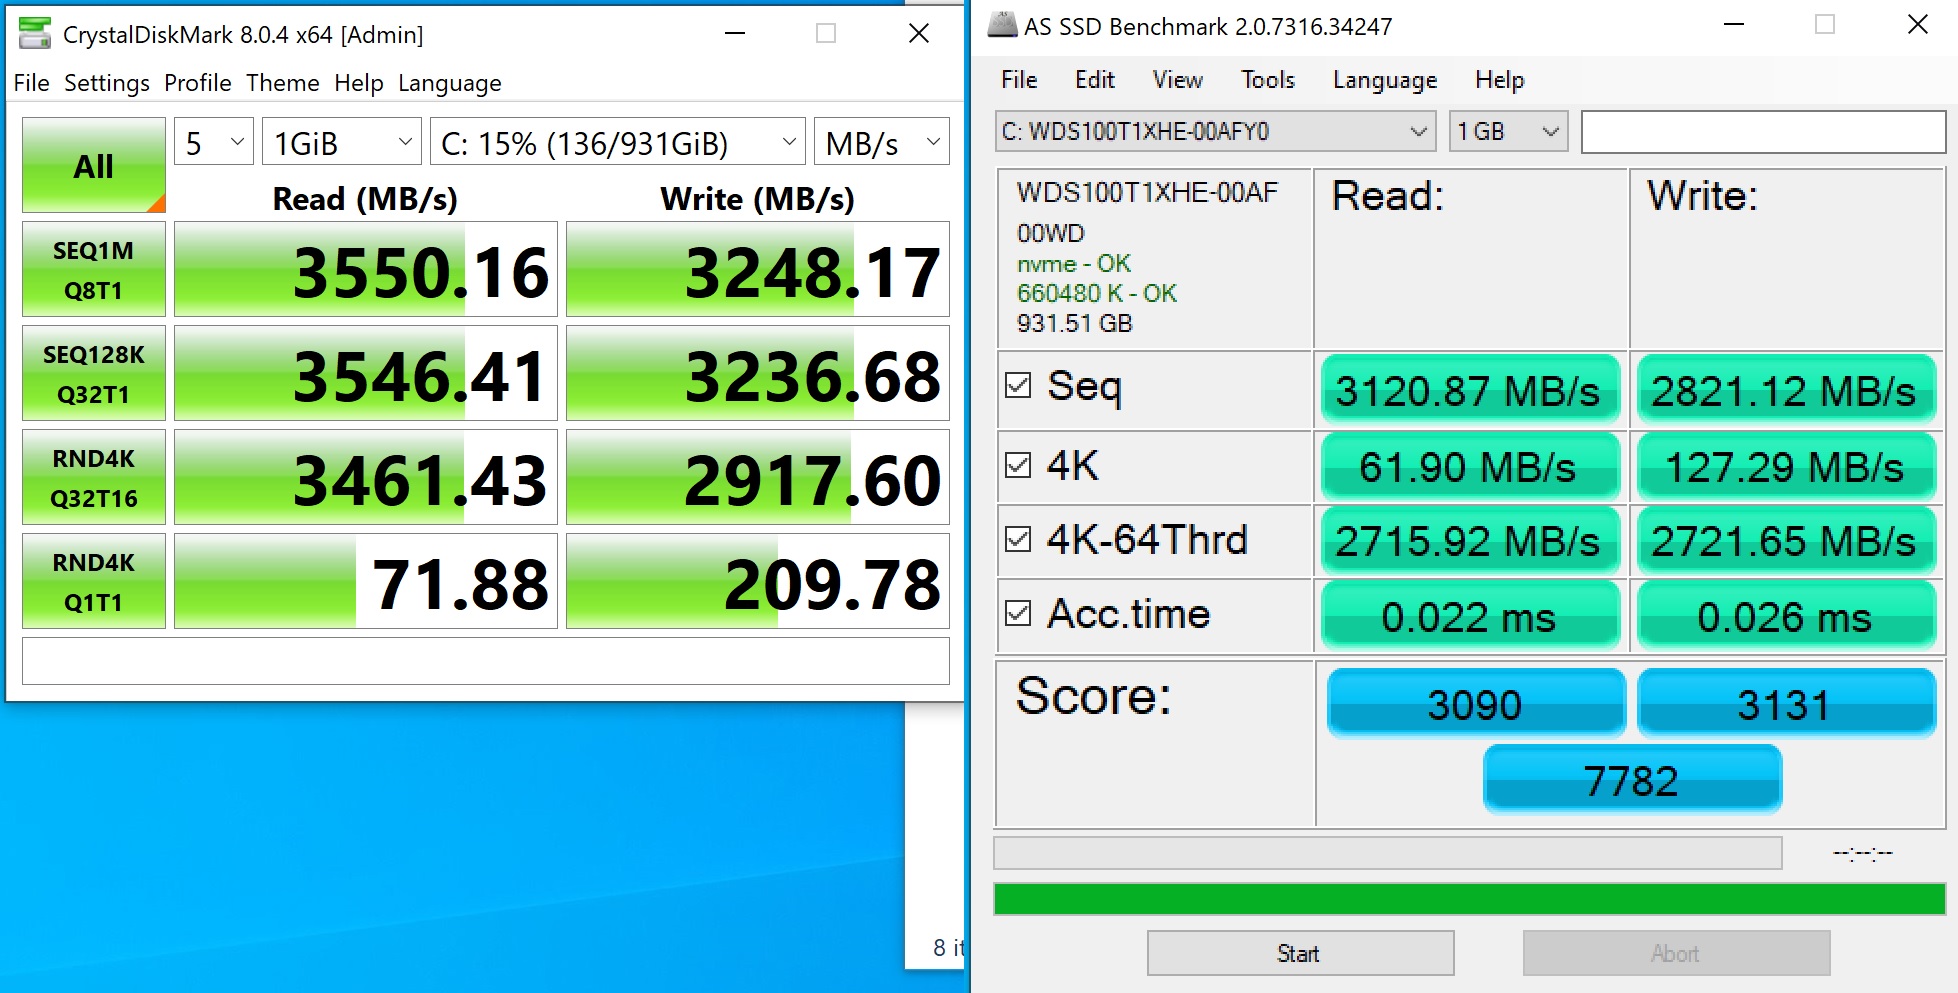The width and height of the screenshot is (1958, 993).
Task: Click the SEQ1M read result 3550.16
Action: click(x=366, y=270)
